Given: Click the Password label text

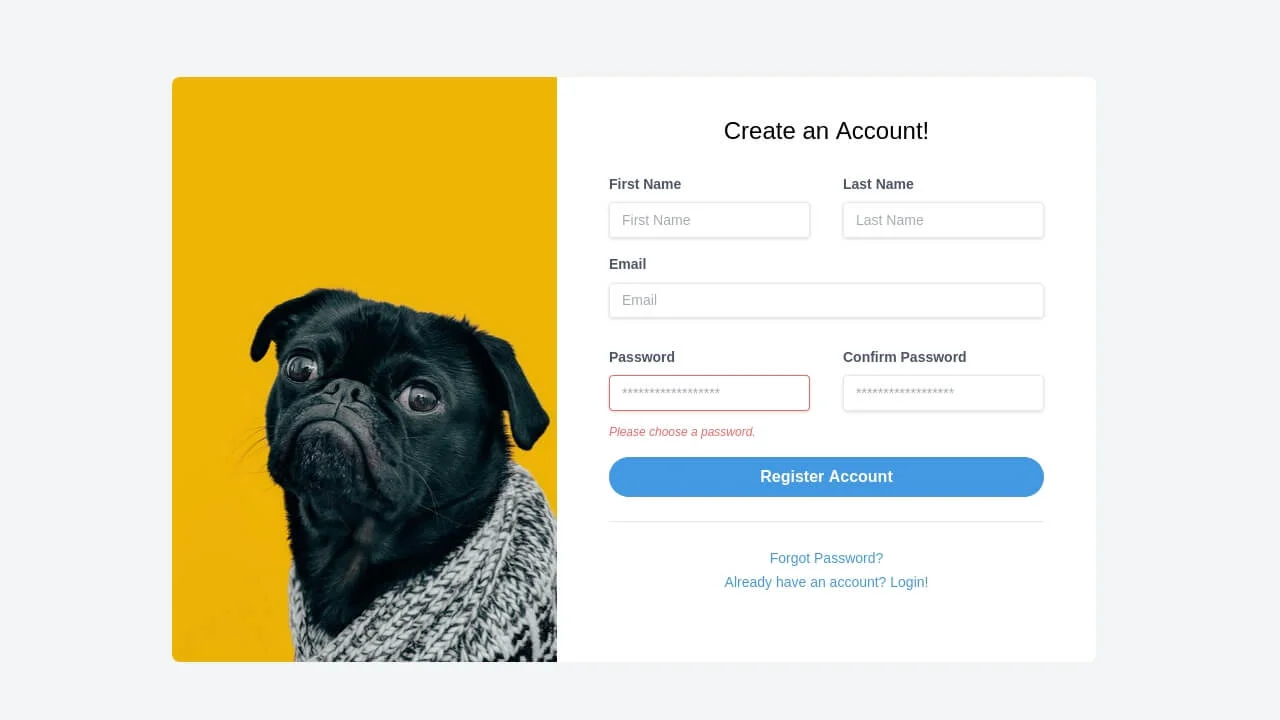Looking at the screenshot, I should (642, 357).
